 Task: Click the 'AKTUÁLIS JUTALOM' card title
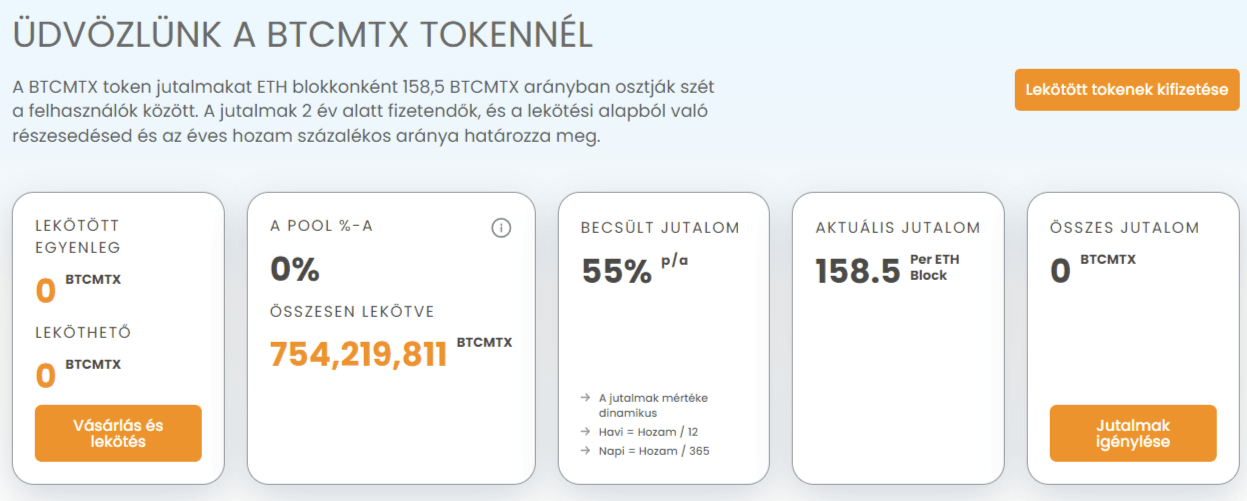898,227
